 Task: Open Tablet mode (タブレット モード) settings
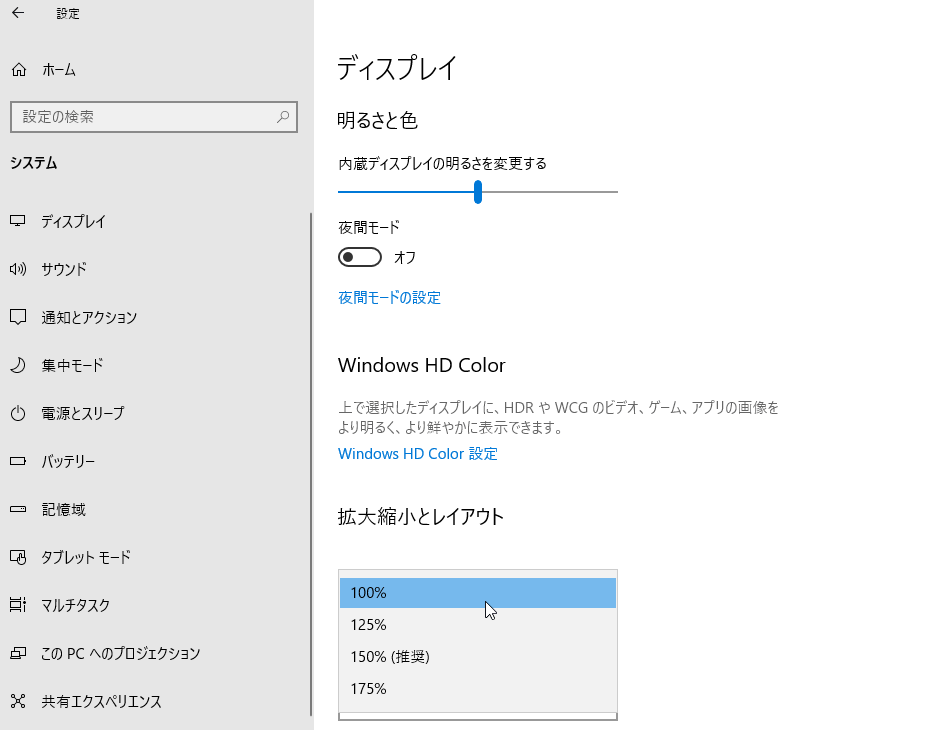coord(86,557)
